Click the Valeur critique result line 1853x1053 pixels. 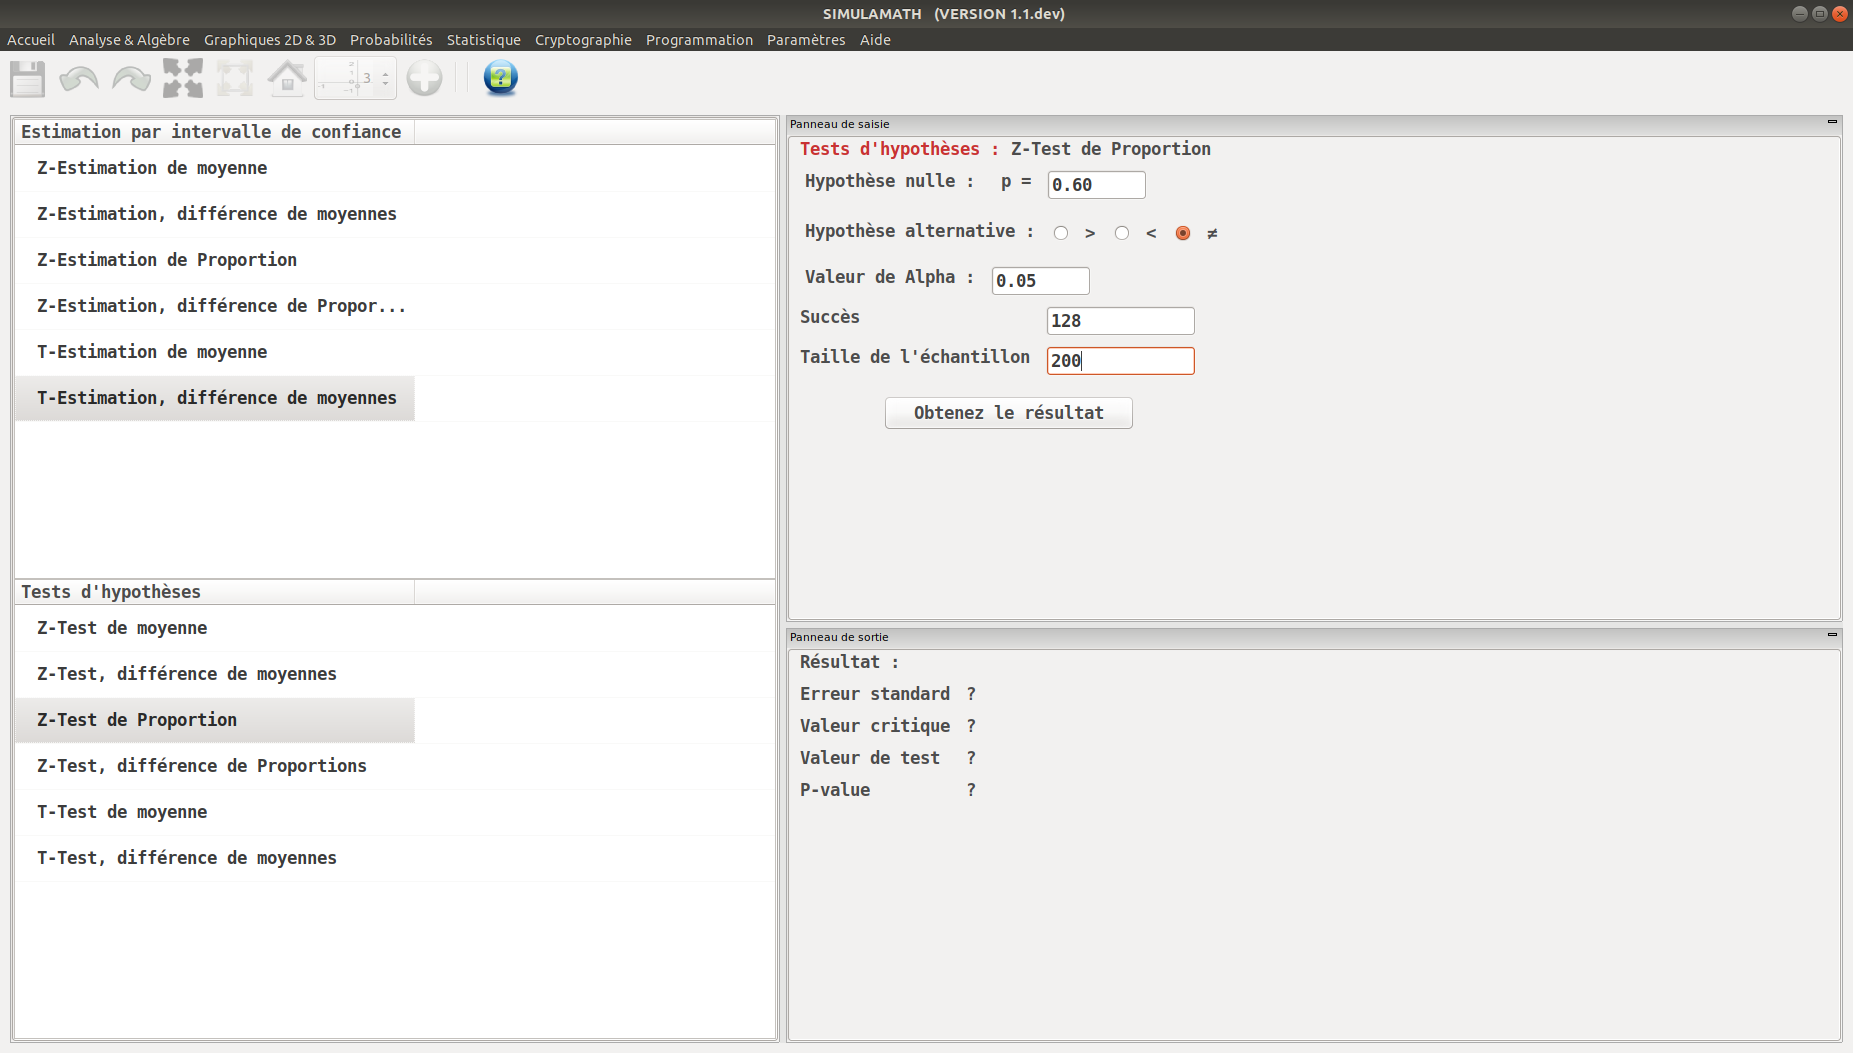(x=888, y=726)
